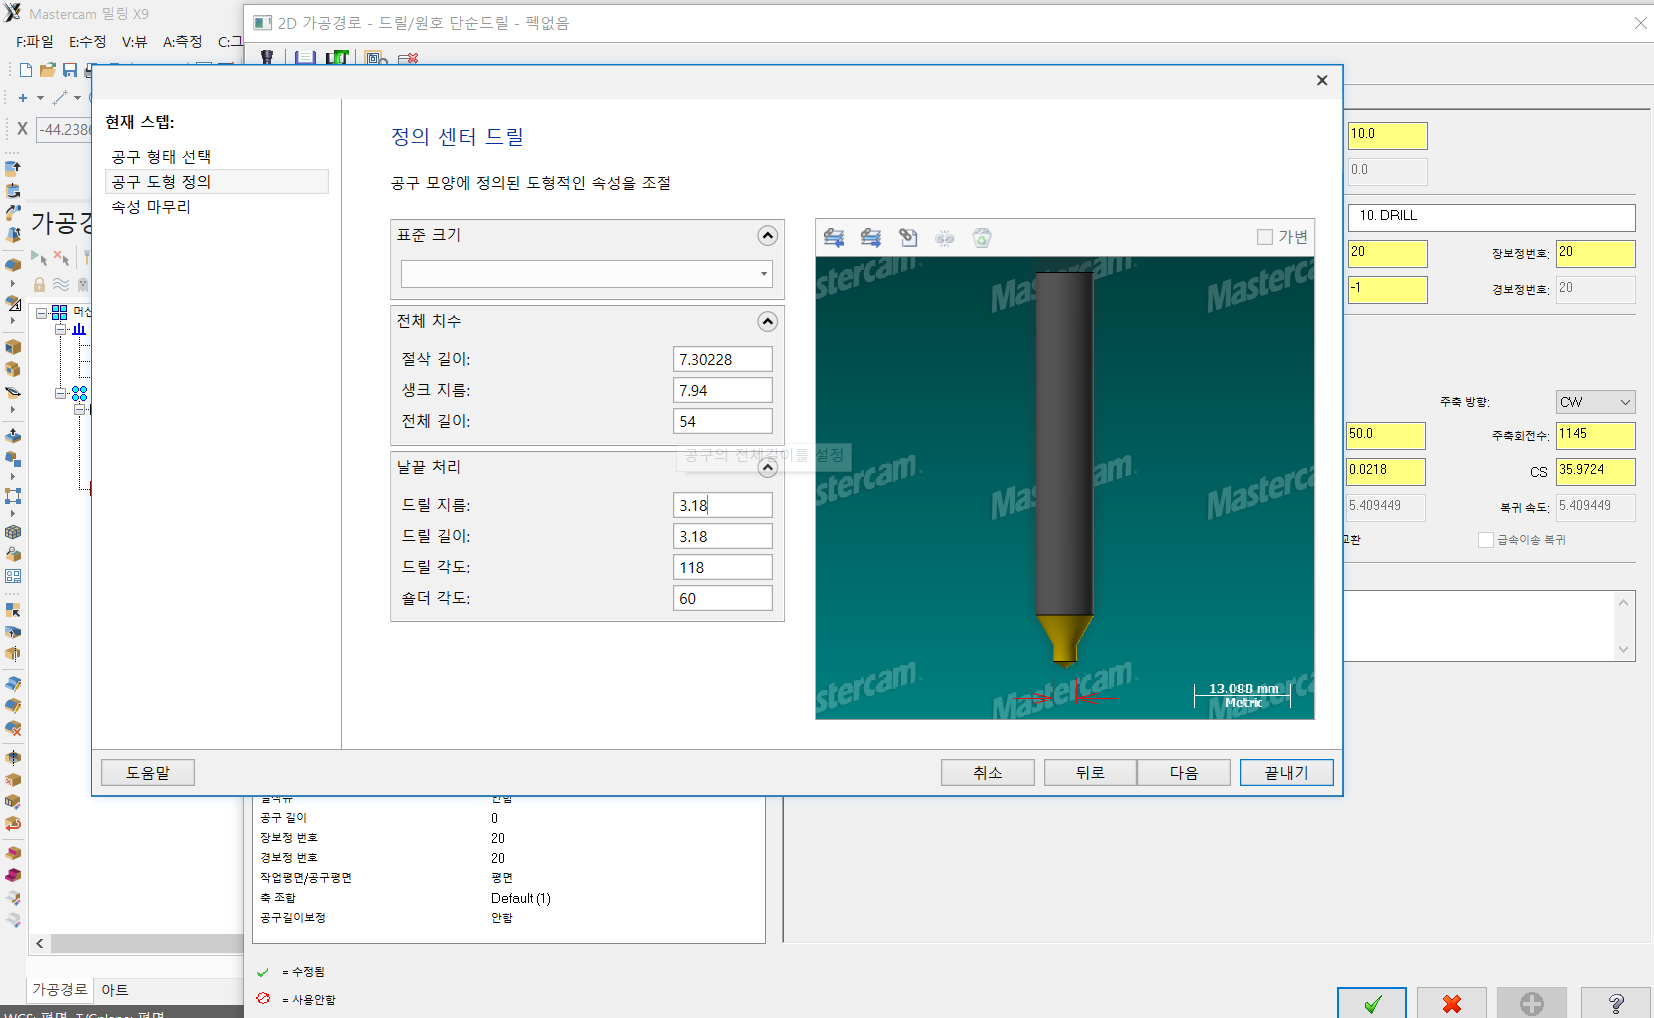
Task: Click the 취소 cancel button
Action: [988, 773]
